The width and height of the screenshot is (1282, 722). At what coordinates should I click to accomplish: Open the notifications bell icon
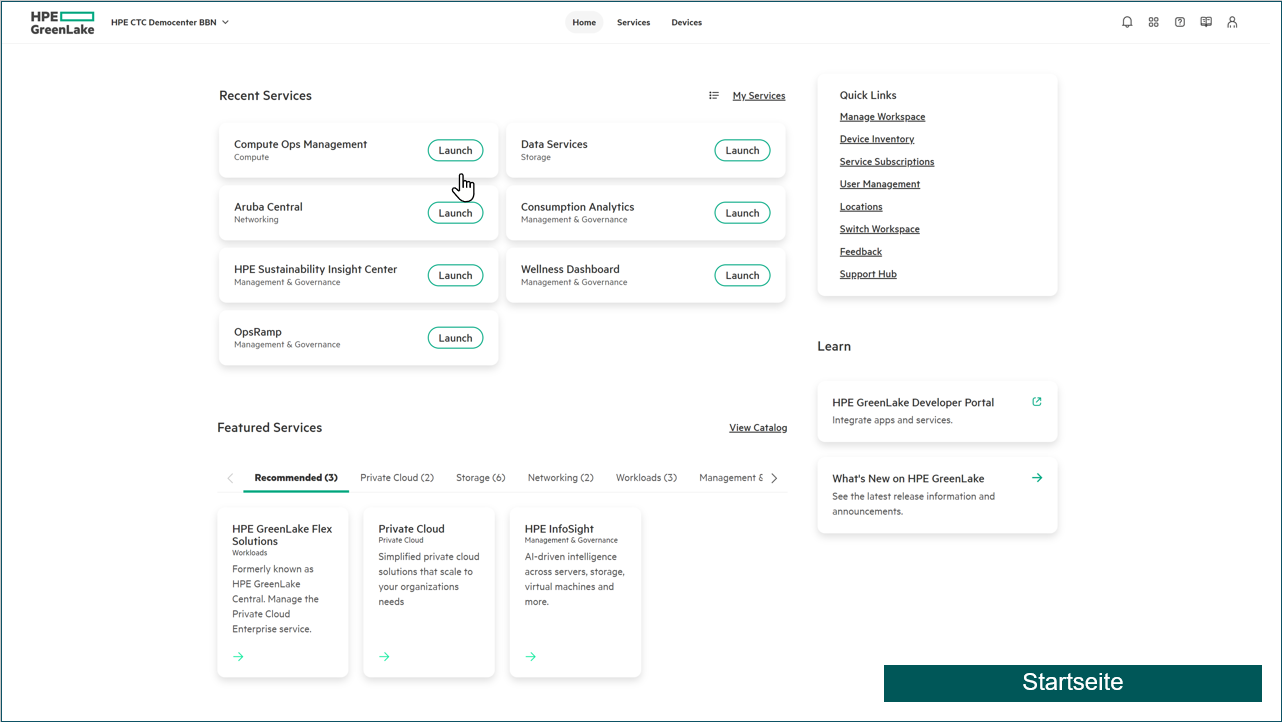coord(1127,22)
